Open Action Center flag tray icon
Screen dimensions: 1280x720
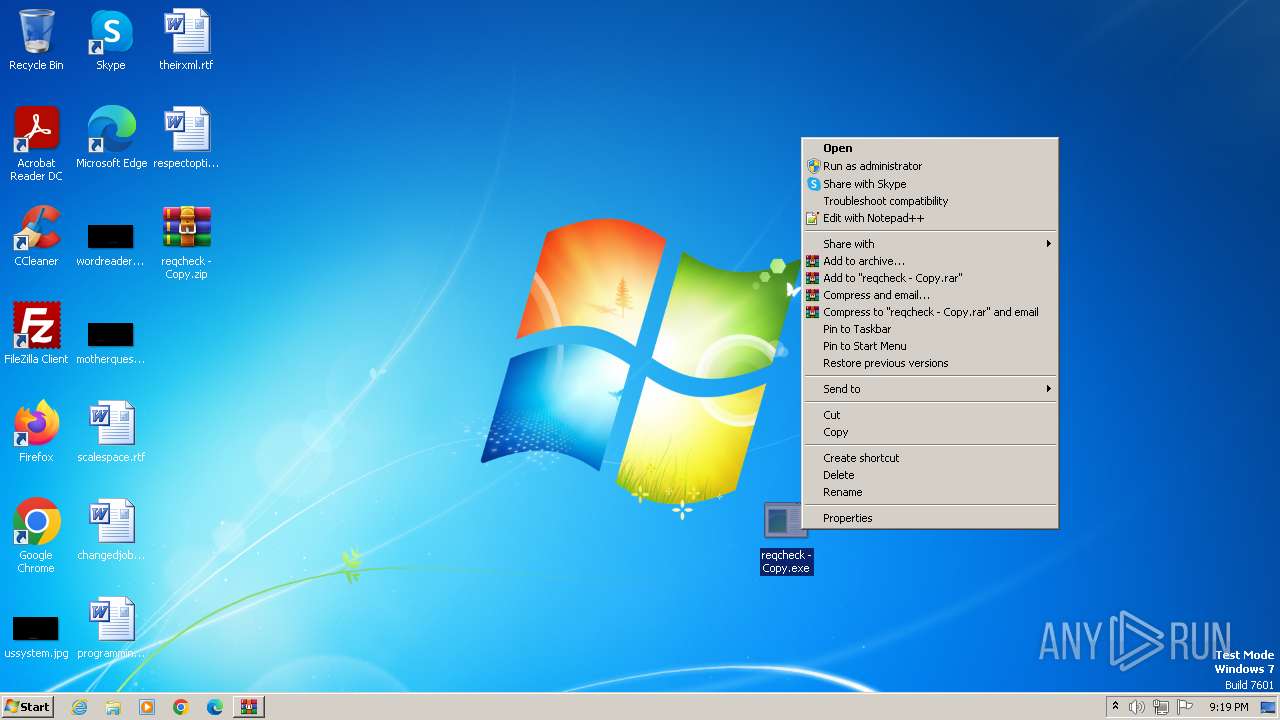pyautogui.click(x=1185, y=707)
